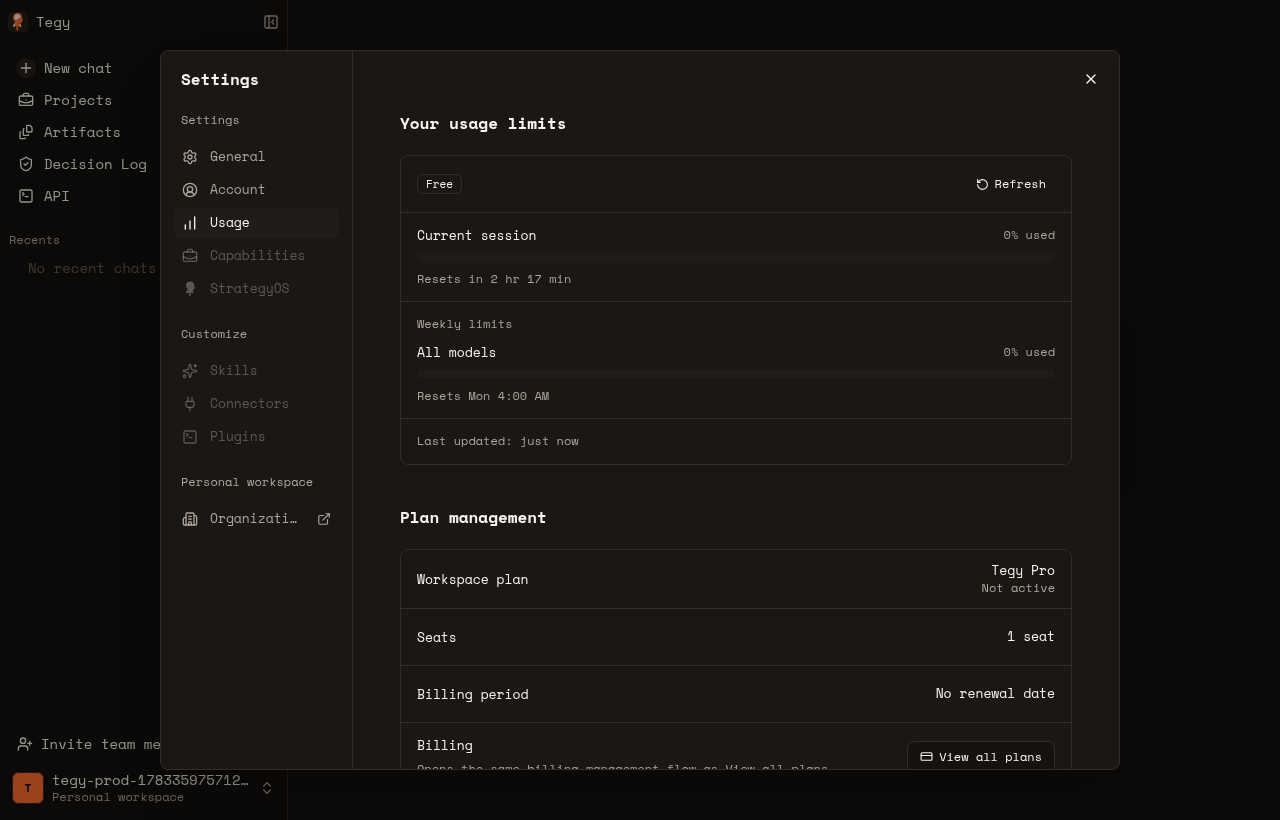Click the Capabilities icon

[x=190, y=256]
